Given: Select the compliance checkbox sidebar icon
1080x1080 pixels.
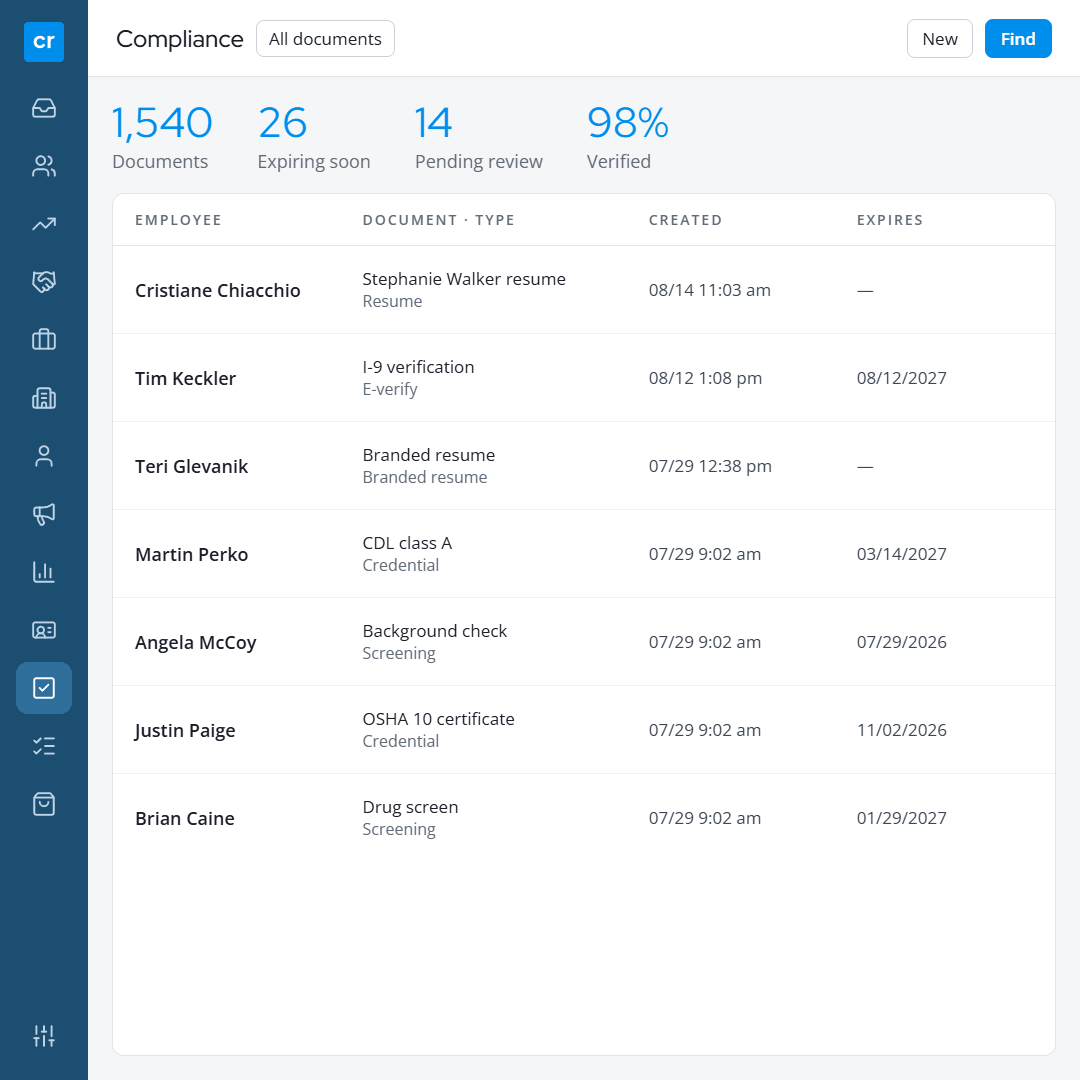Looking at the screenshot, I should coord(43,687).
